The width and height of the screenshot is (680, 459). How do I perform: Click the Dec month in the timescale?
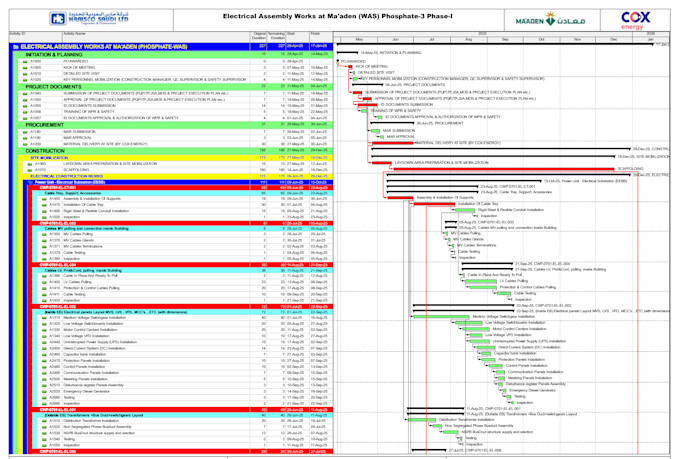(614, 39)
